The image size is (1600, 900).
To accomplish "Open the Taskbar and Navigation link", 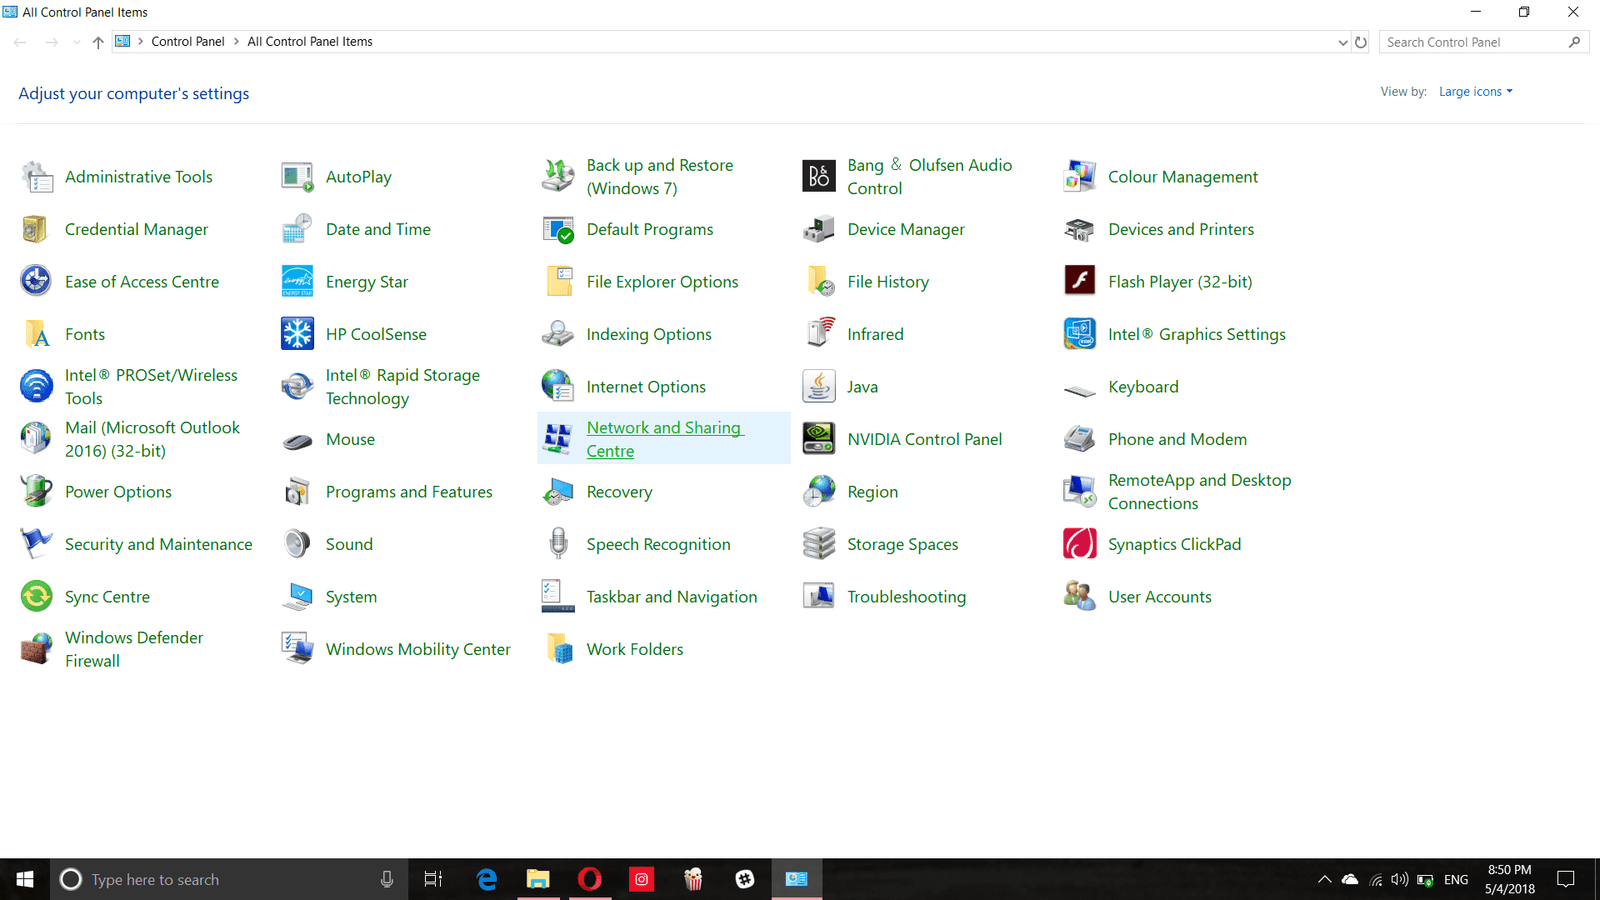I will click(672, 597).
